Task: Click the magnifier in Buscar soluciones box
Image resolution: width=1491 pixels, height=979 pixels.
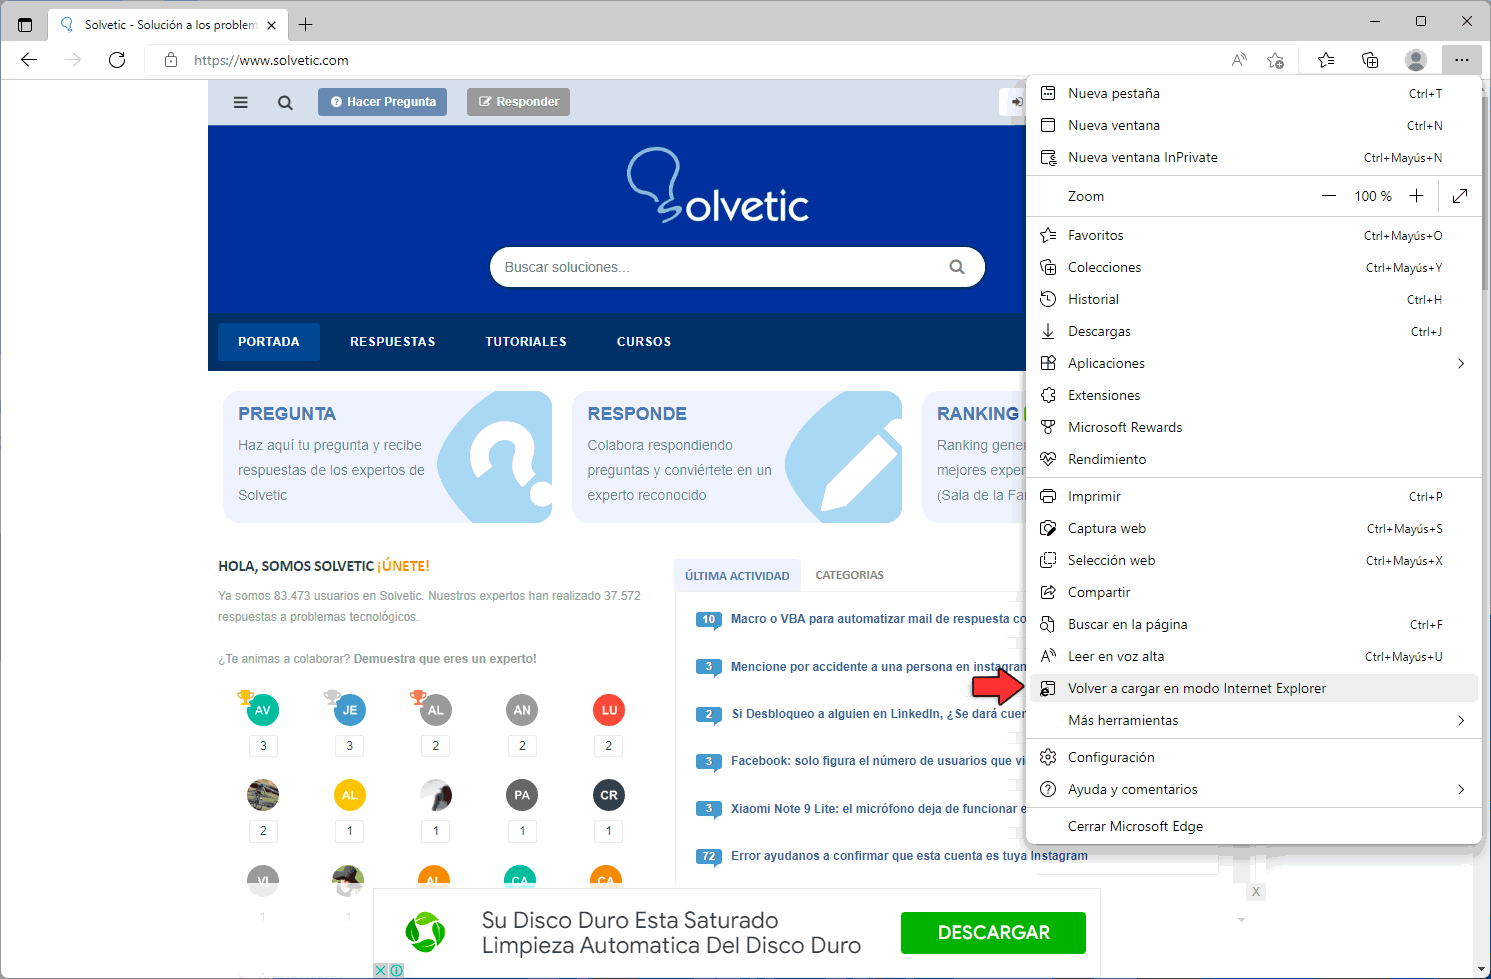Action: pos(957,267)
